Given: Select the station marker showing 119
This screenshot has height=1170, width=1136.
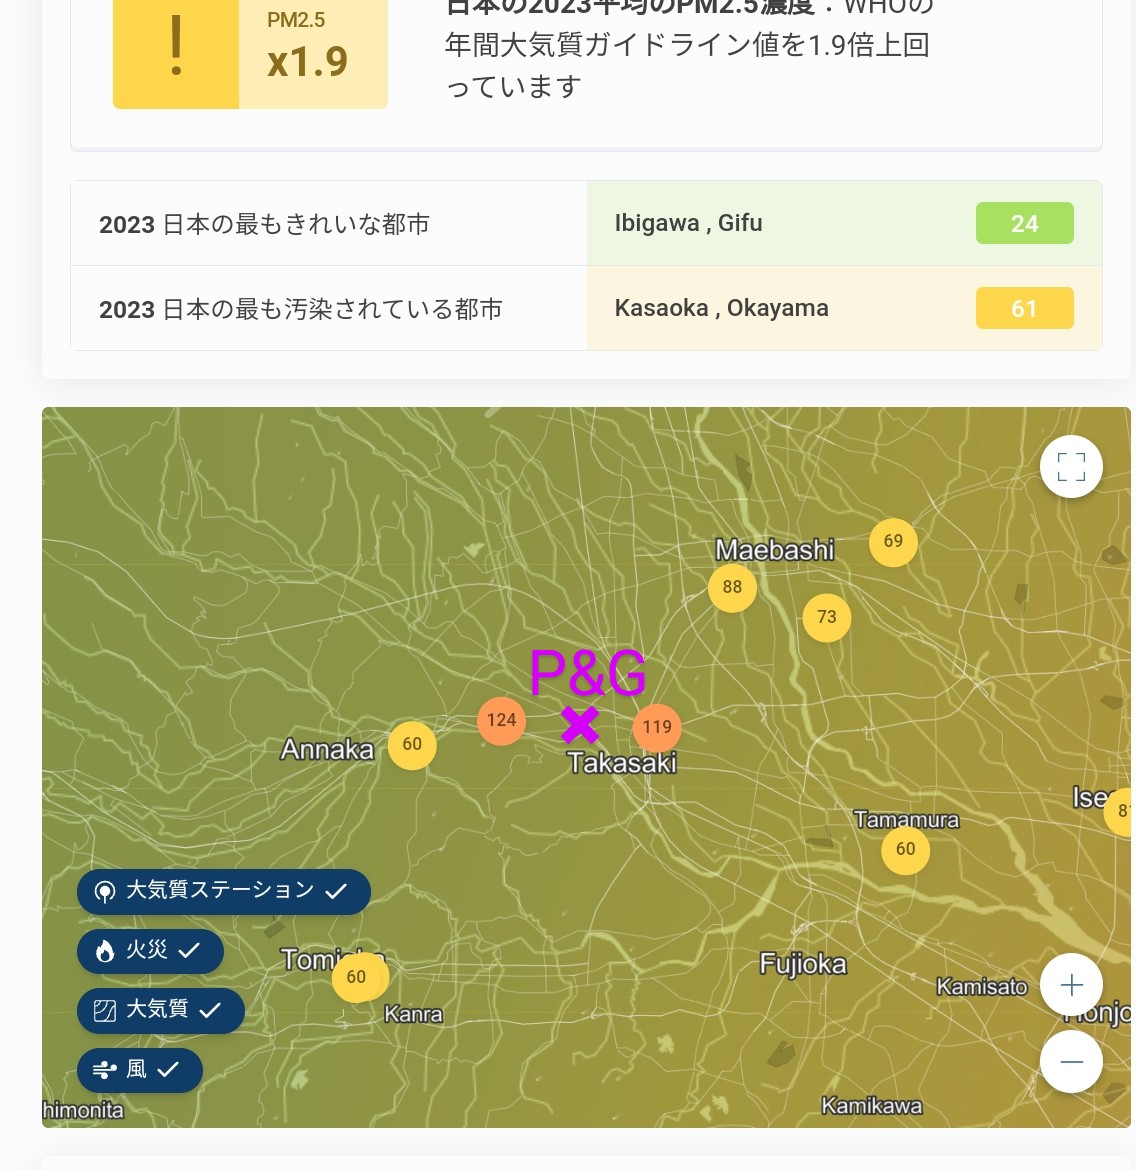Looking at the screenshot, I should click(x=657, y=727).
